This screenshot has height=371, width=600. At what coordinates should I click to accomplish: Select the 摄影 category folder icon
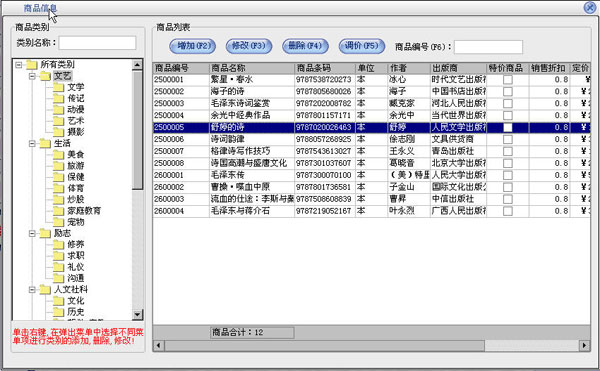coord(59,132)
